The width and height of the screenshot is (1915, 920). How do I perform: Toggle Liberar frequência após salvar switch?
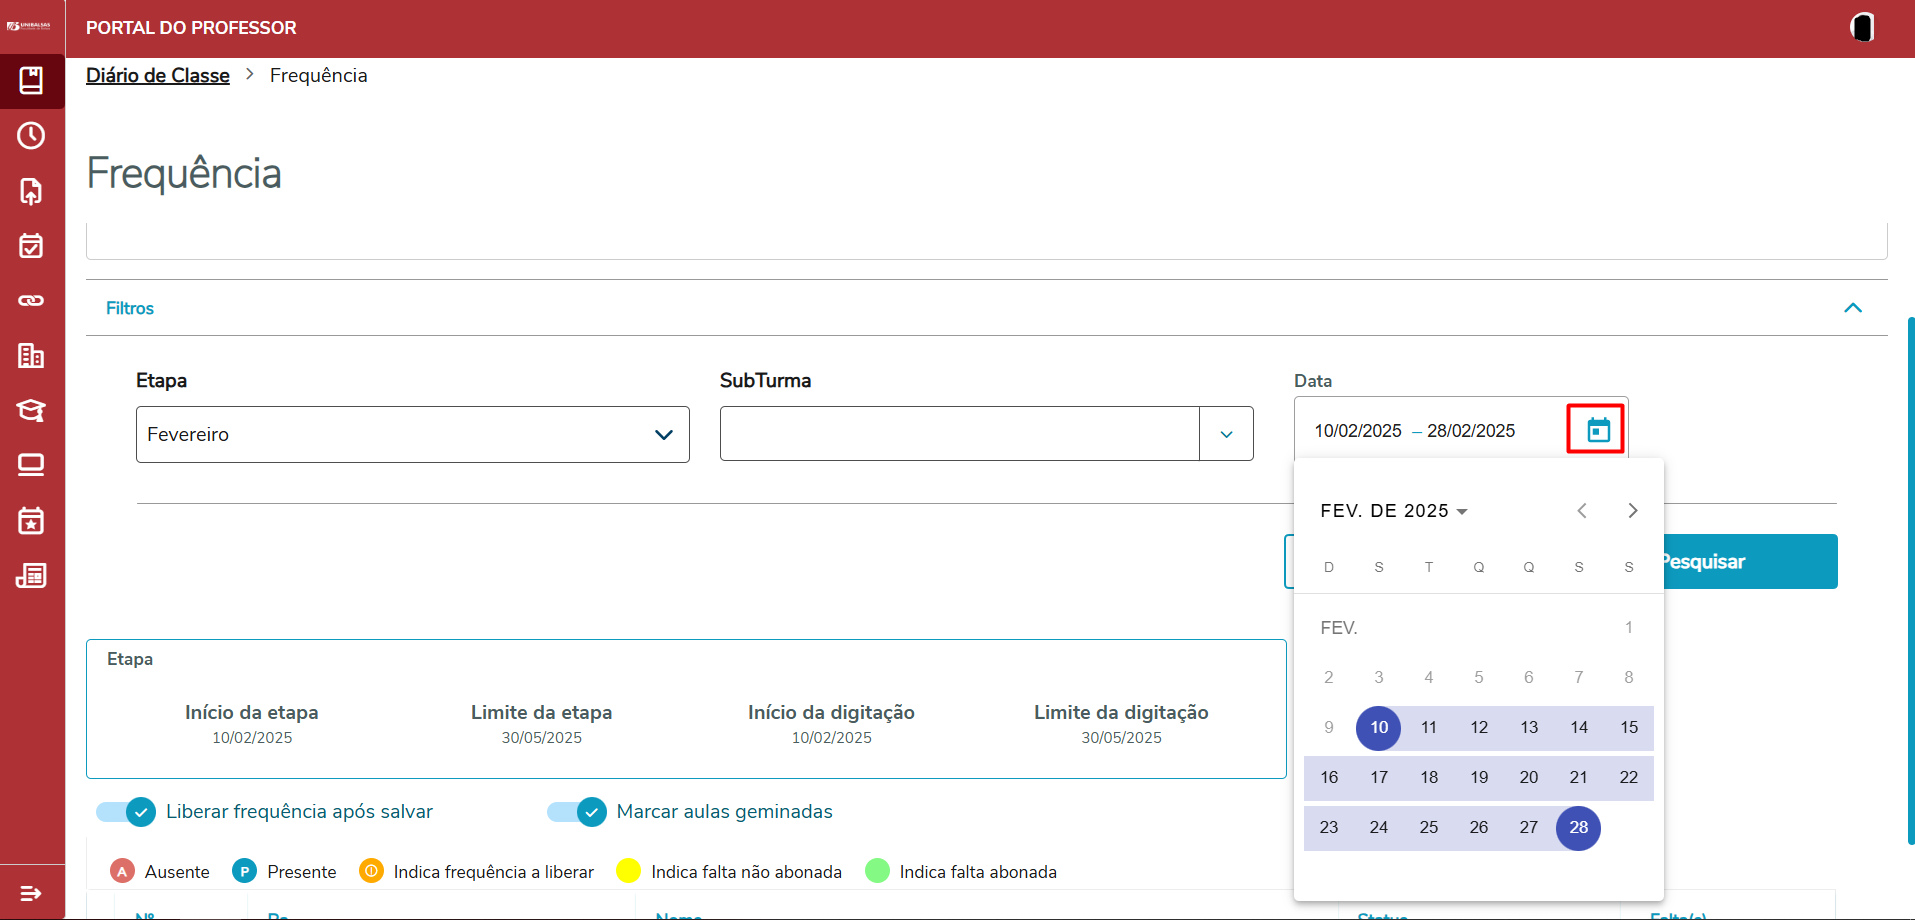(127, 812)
